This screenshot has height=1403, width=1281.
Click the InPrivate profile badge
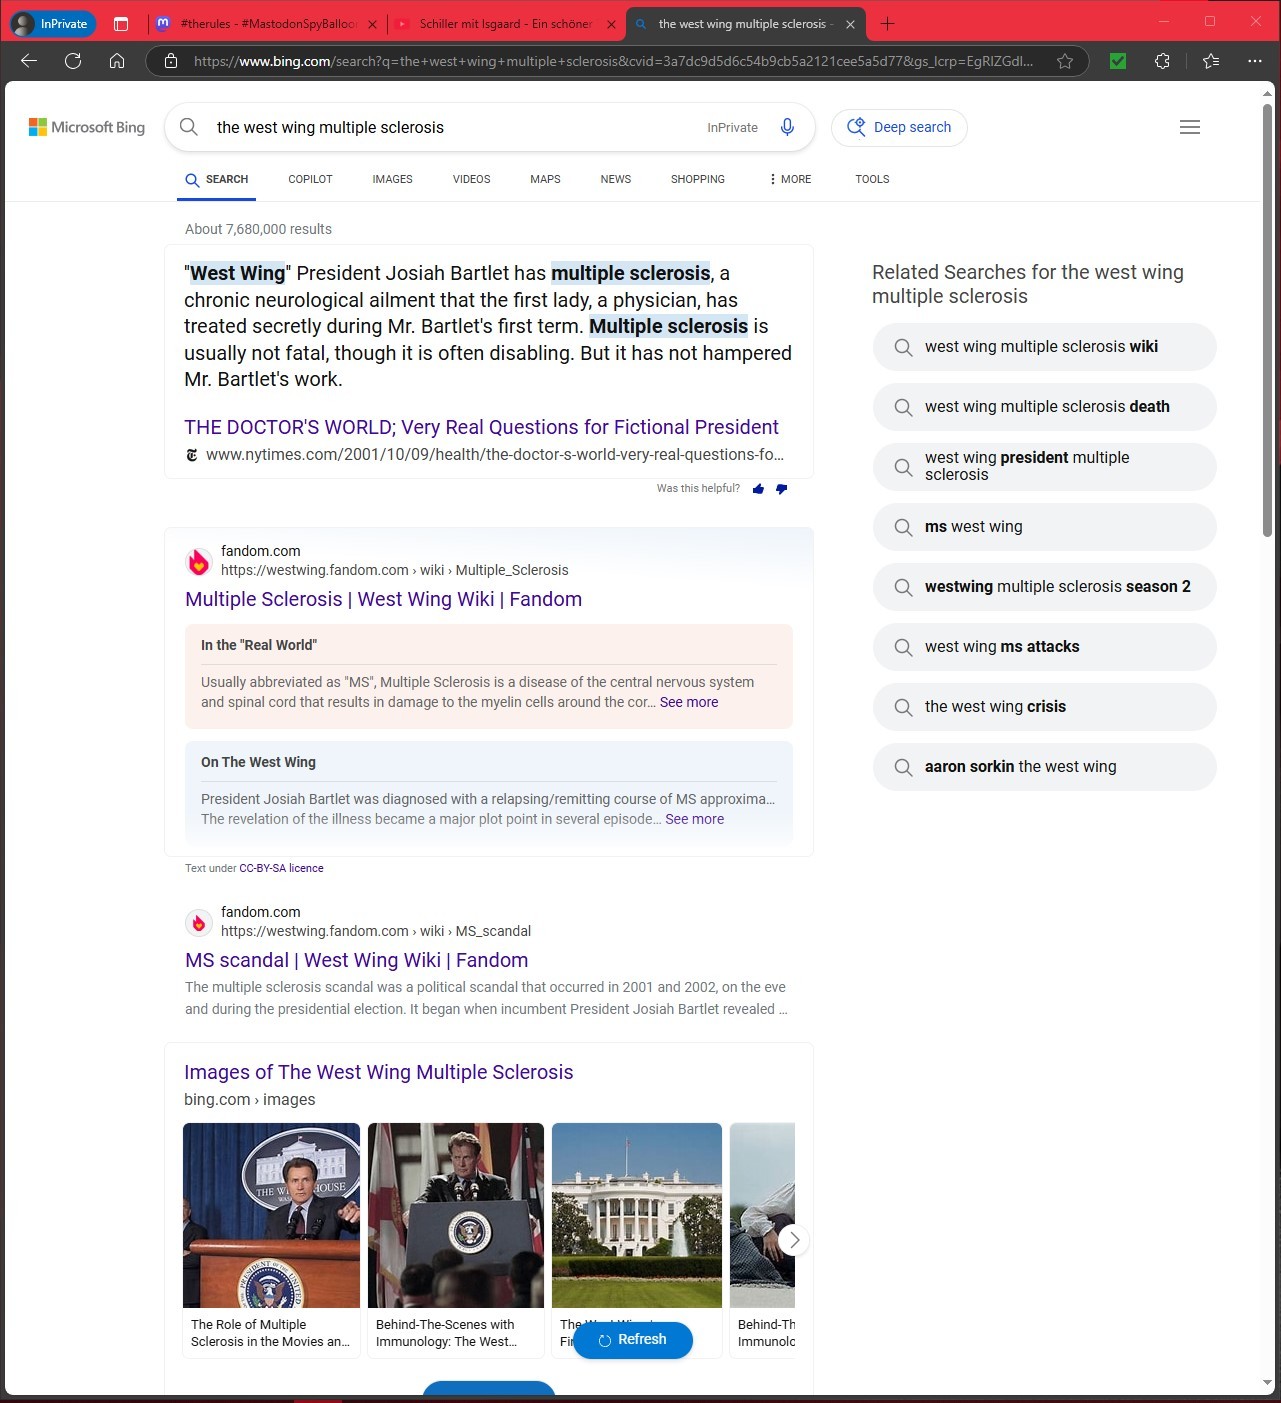click(52, 24)
